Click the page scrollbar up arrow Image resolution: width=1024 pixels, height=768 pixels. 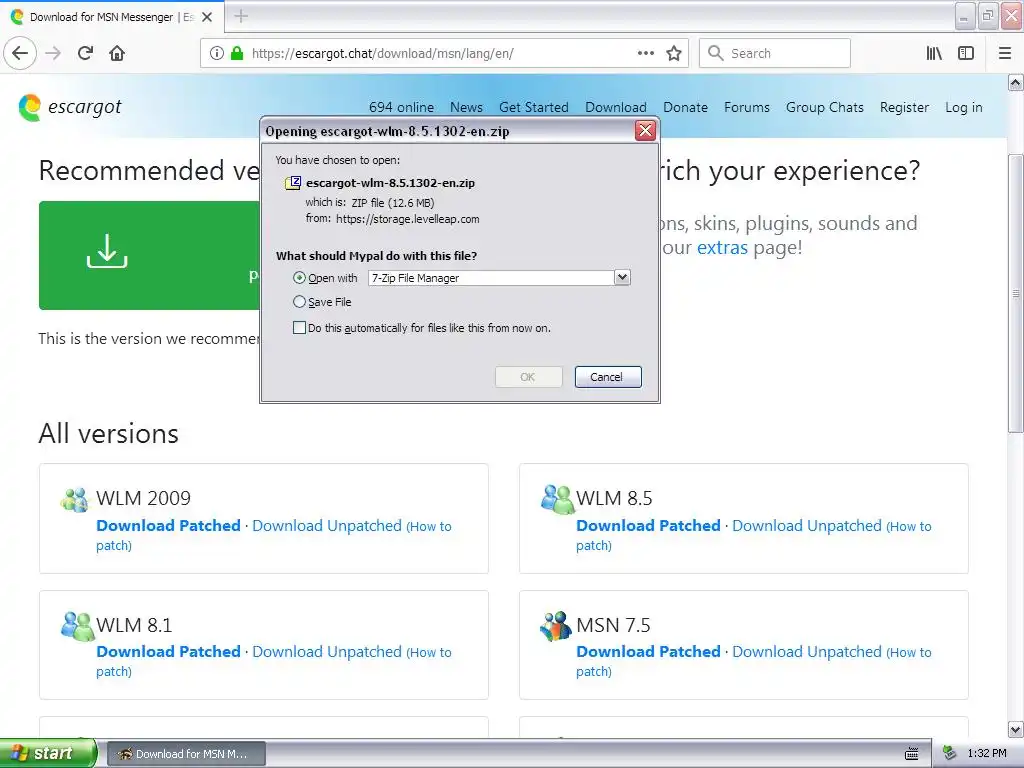(x=1015, y=82)
